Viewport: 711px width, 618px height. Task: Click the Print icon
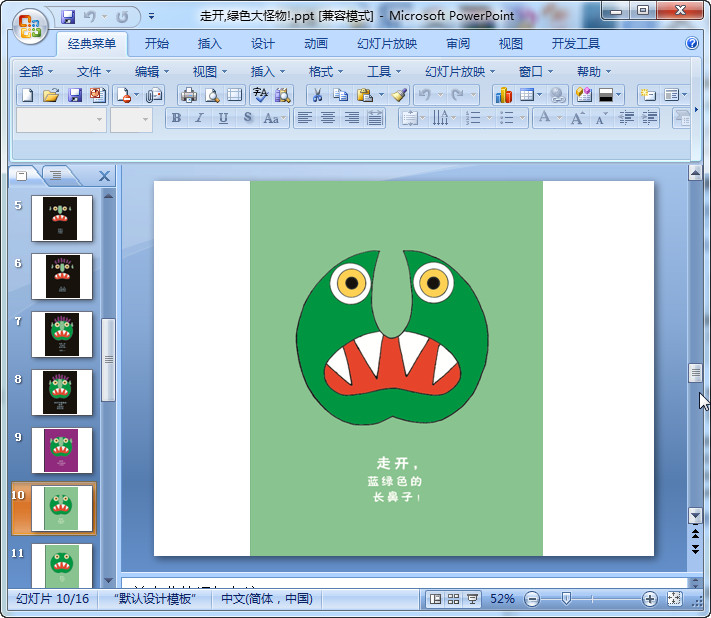(x=188, y=95)
